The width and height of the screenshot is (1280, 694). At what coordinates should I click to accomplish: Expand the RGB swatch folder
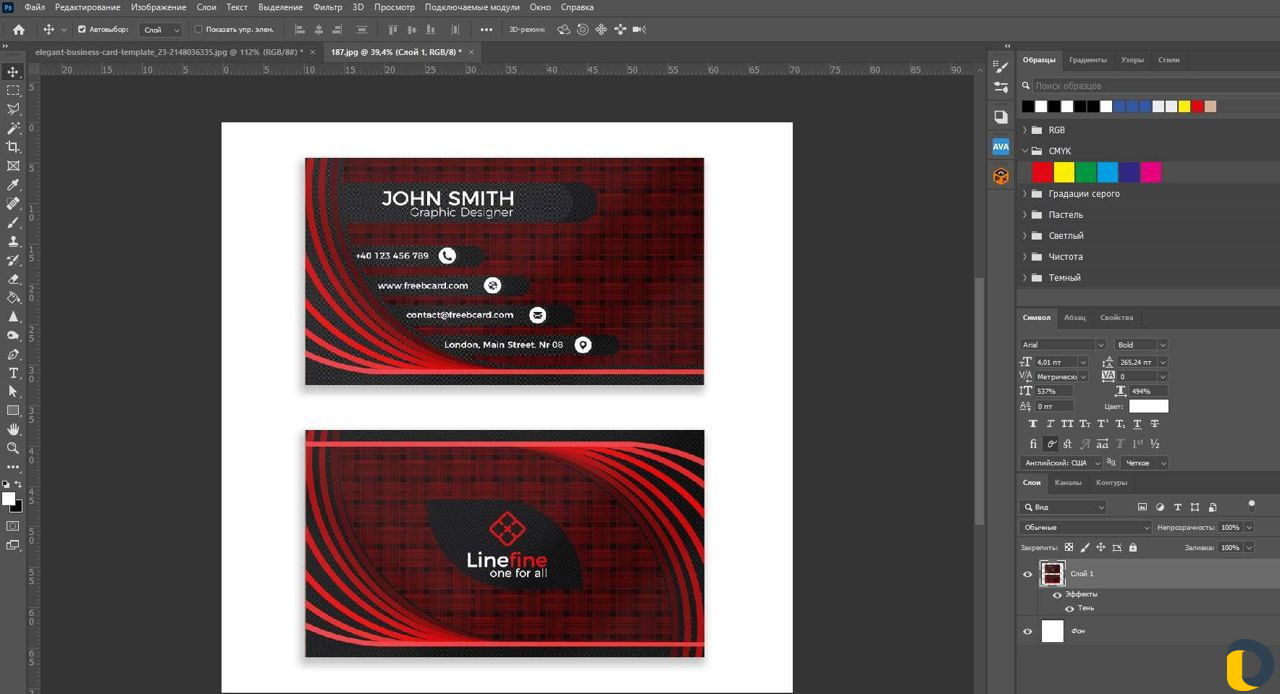(x=1025, y=130)
